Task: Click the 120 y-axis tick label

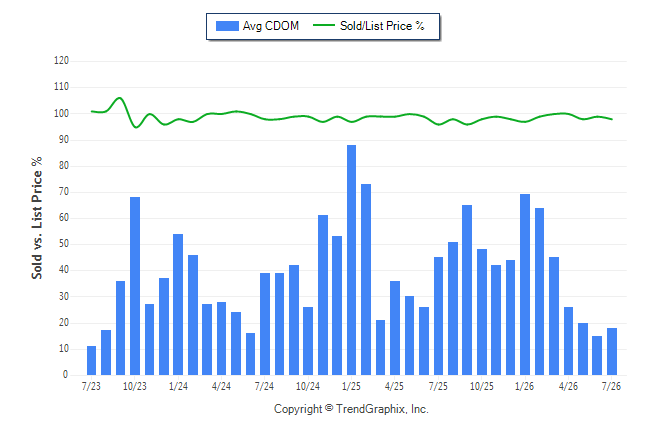Action: pyautogui.click(x=61, y=61)
